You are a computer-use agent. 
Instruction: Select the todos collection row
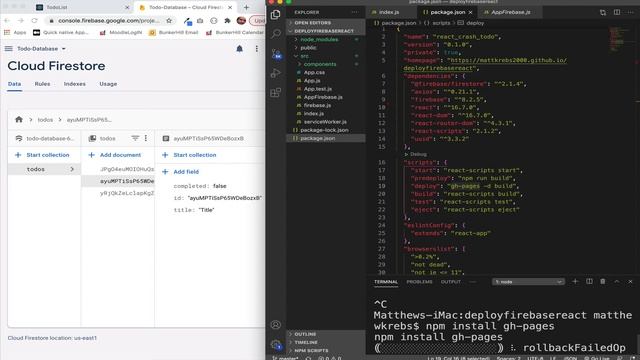click(x=44, y=169)
